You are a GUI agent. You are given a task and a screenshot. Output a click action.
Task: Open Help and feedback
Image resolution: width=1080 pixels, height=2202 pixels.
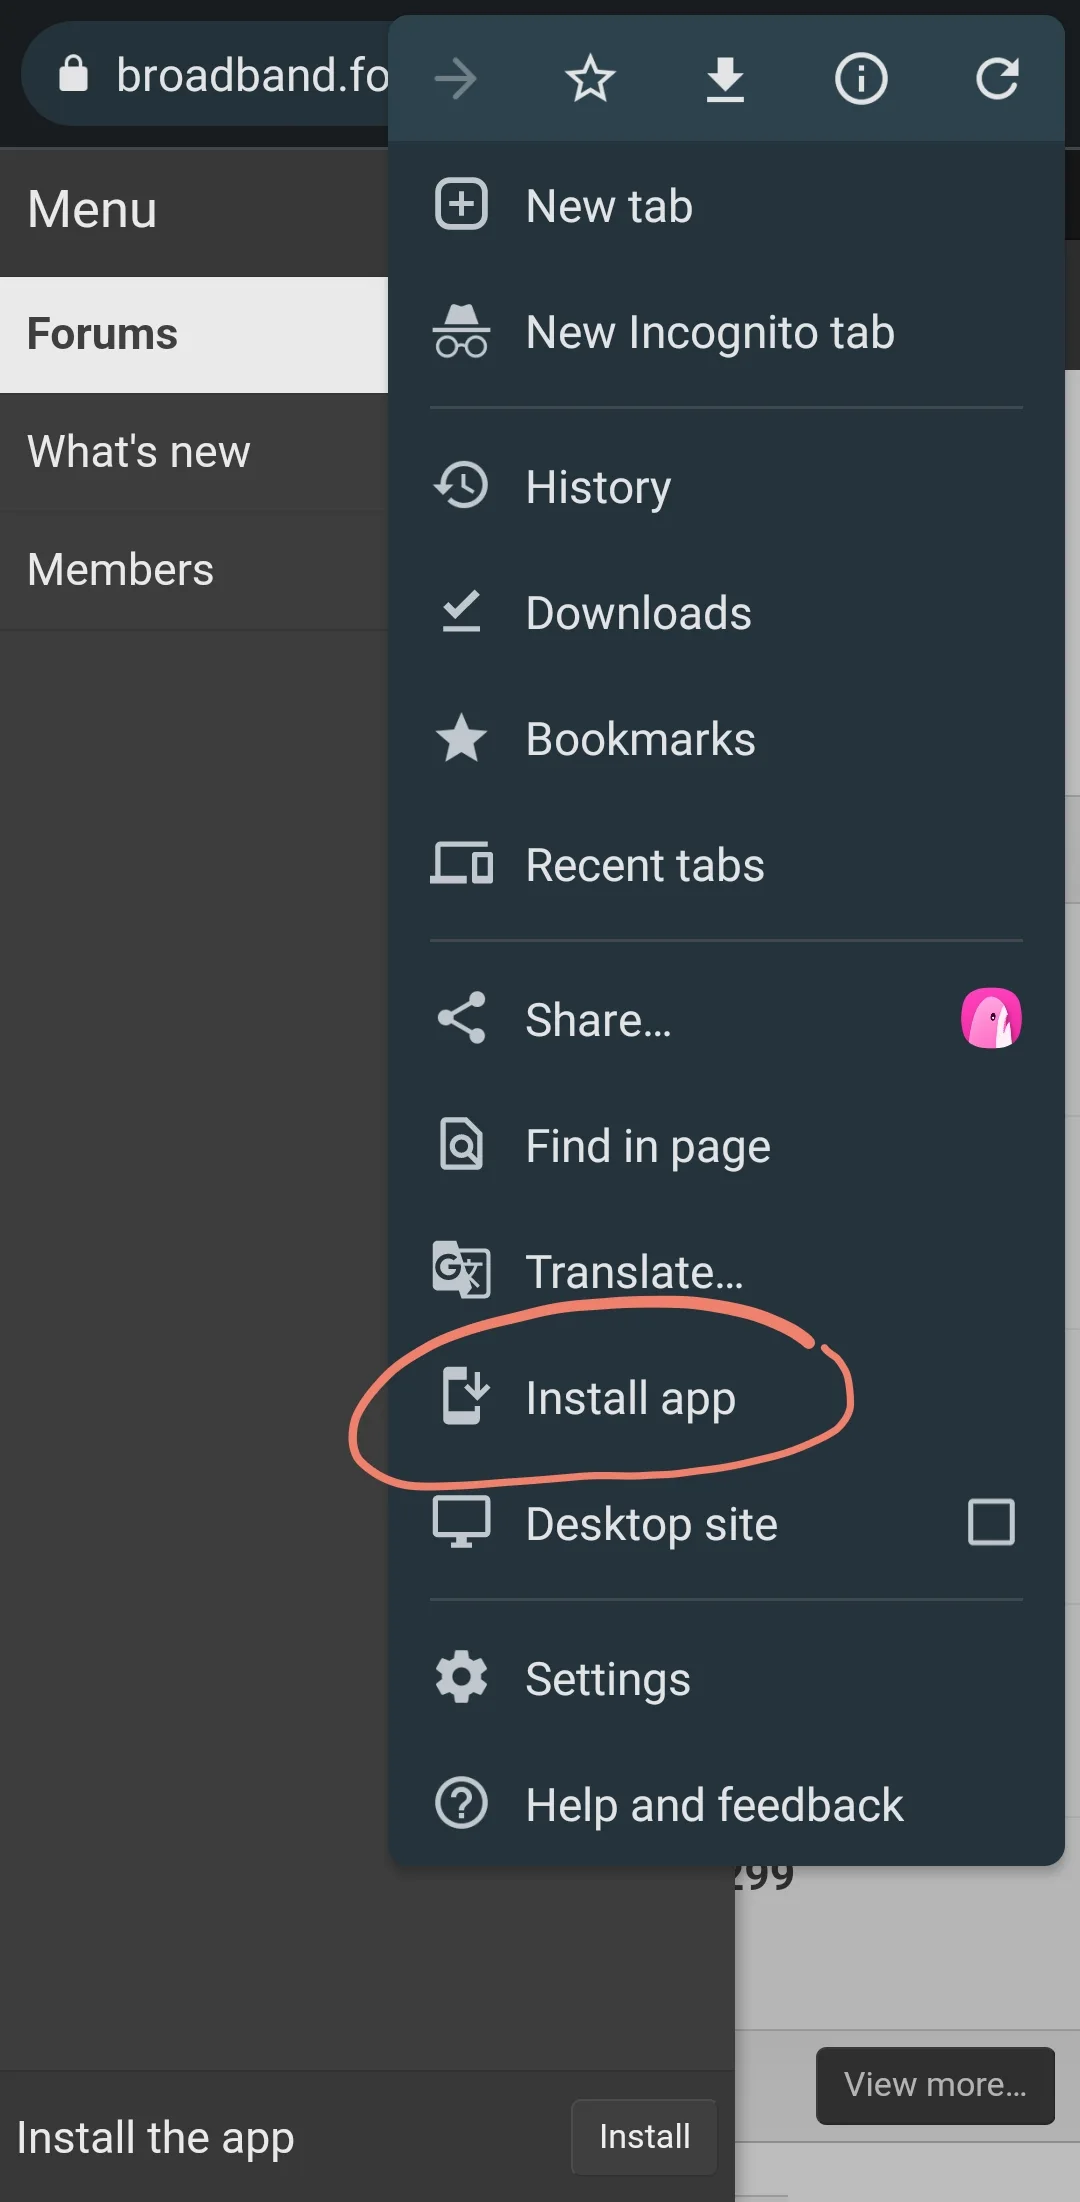coord(714,1804)
